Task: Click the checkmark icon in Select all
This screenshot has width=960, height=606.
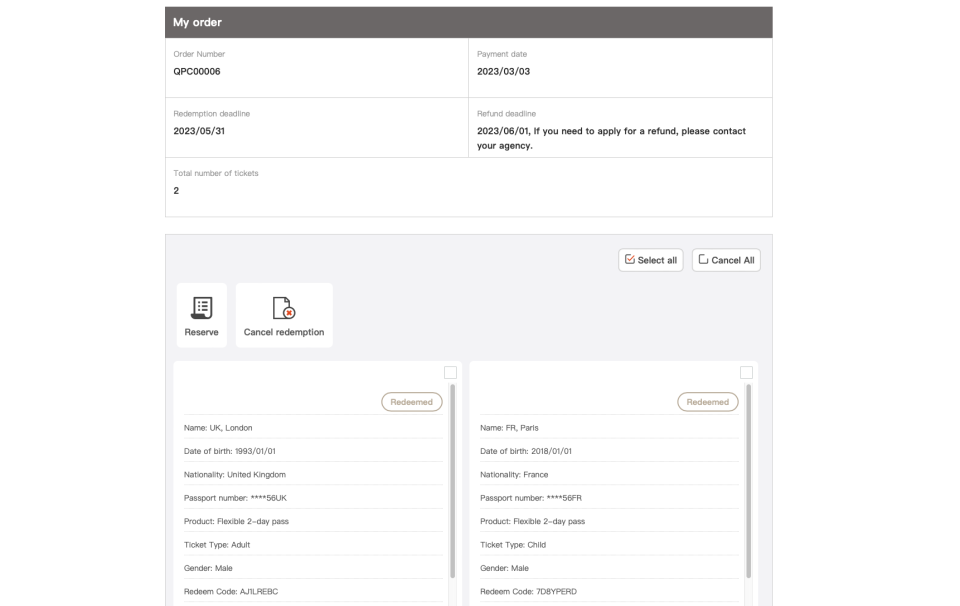Action: coord(629,260)
